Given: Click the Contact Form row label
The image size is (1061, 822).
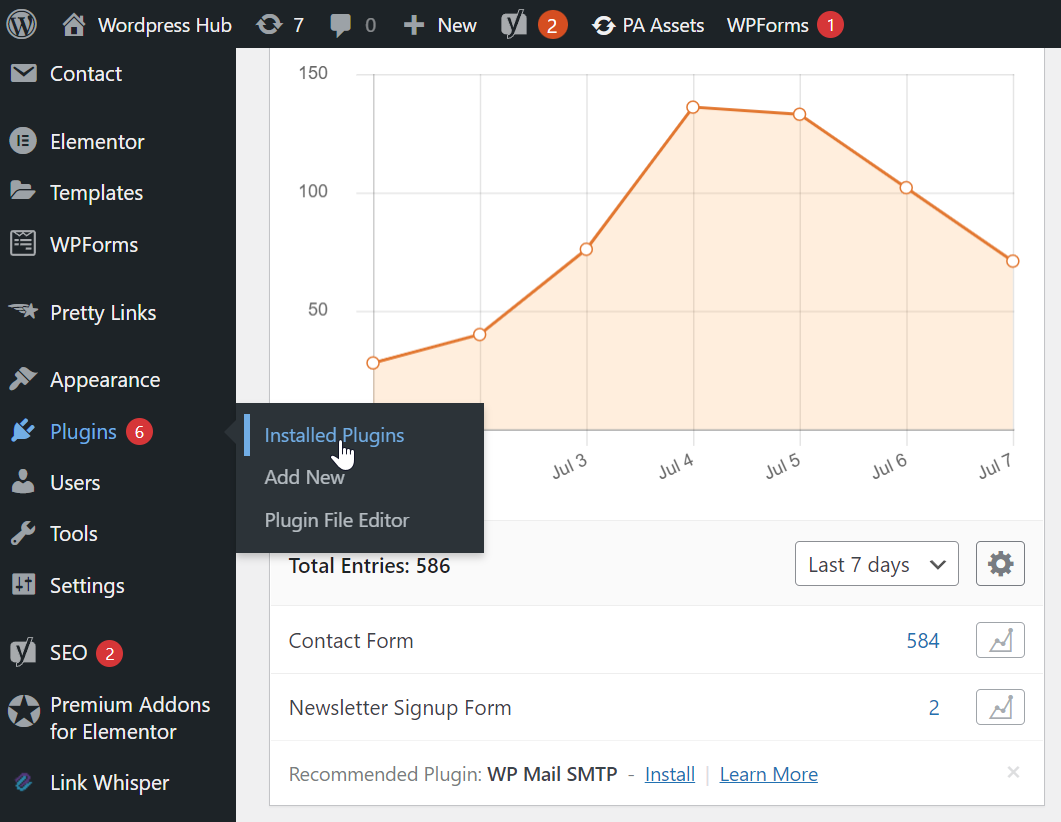Looking at the screenshot, I should coord(351,641).
